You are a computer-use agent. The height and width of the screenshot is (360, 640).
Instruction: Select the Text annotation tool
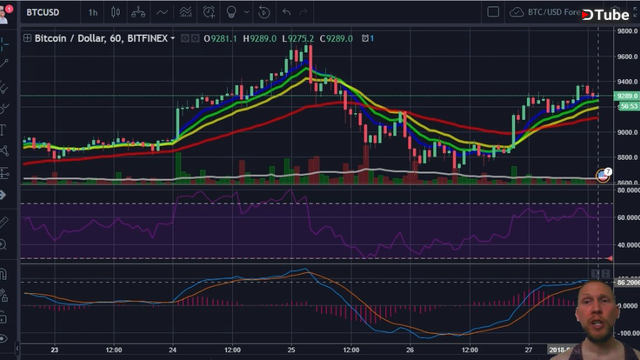point(3,130)
